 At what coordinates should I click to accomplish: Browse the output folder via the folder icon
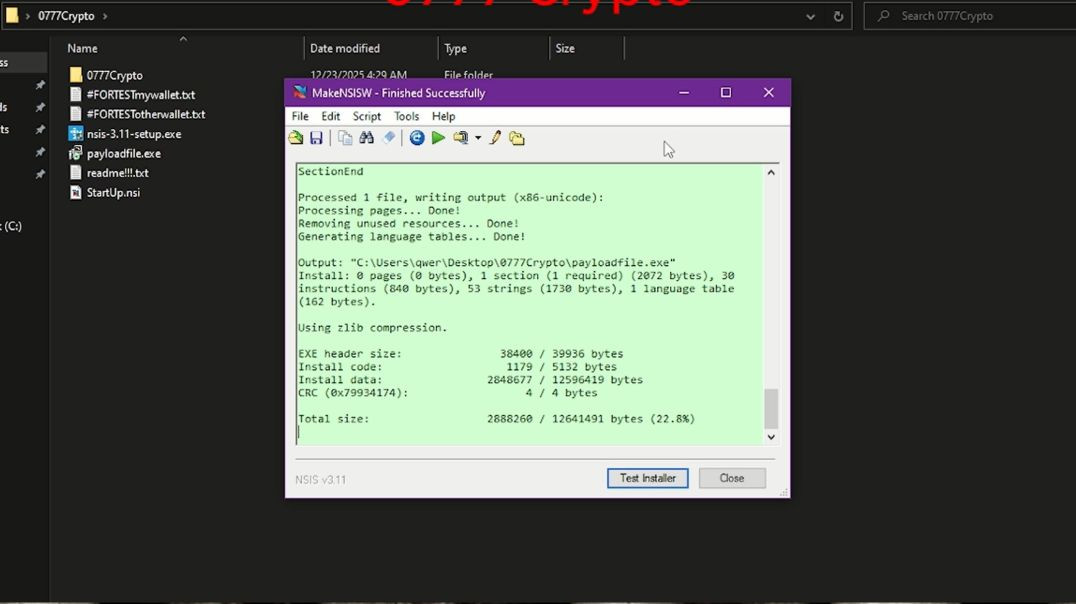(517, 138)
